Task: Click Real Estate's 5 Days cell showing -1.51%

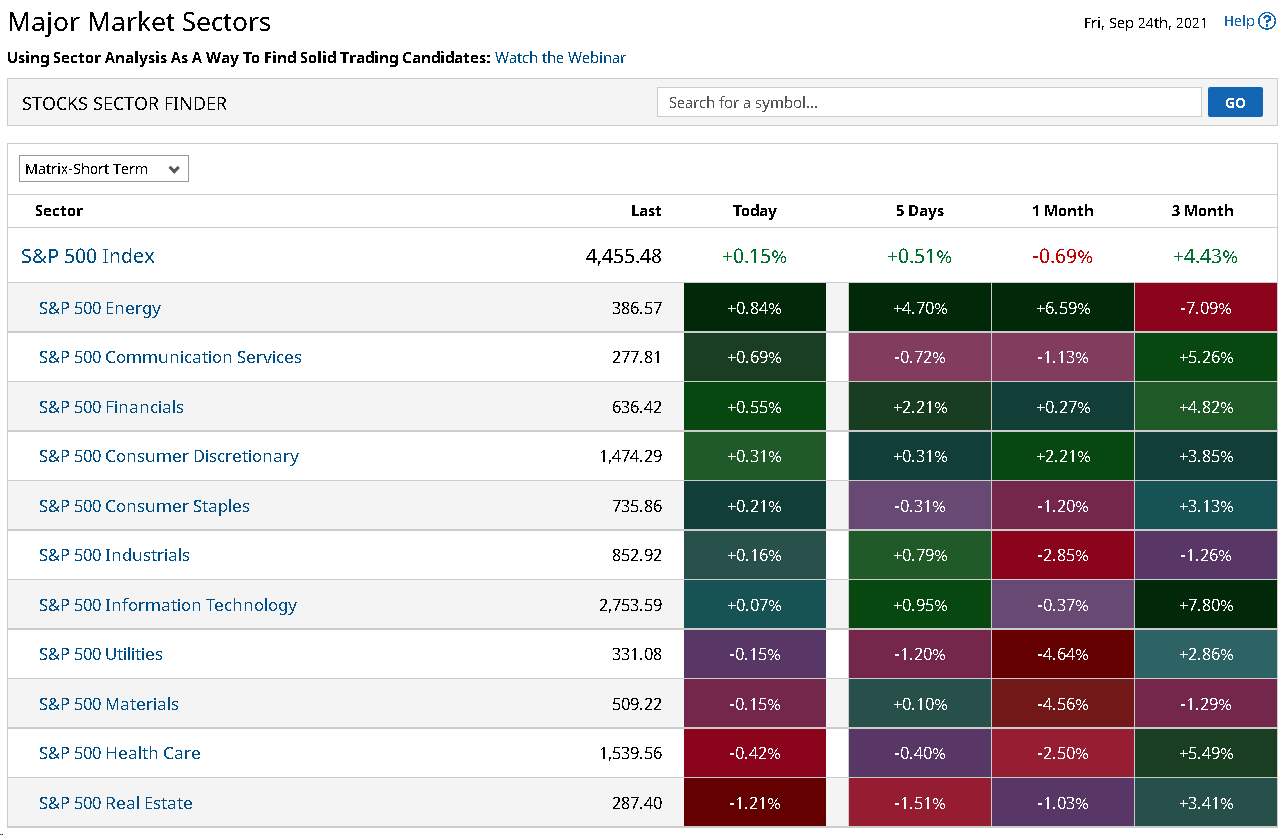Action: (x=920, y=803)
